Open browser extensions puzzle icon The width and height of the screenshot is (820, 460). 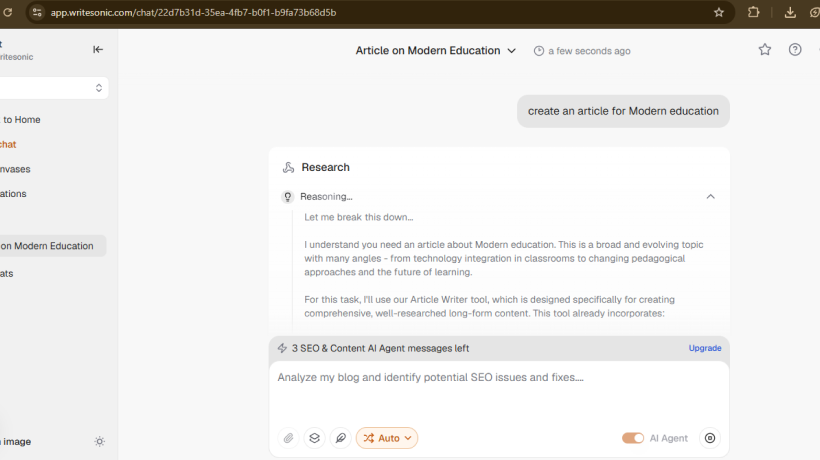coord(753,12)
